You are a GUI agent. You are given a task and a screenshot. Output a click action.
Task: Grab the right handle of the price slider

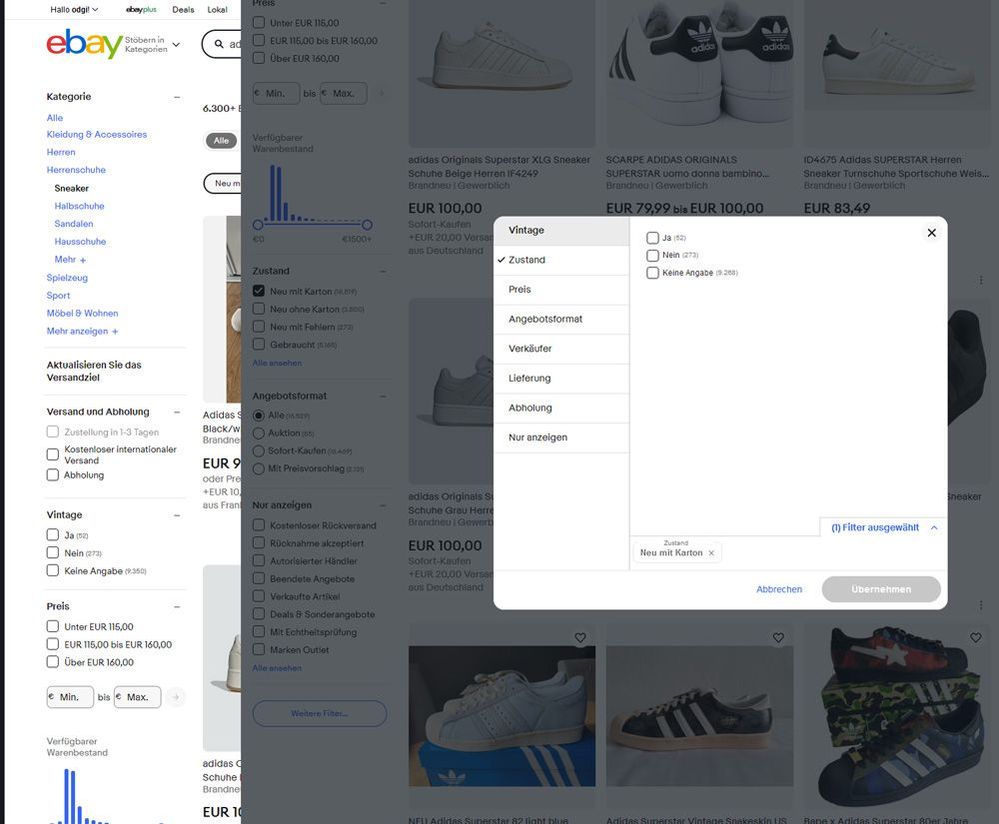click(367, 225)
